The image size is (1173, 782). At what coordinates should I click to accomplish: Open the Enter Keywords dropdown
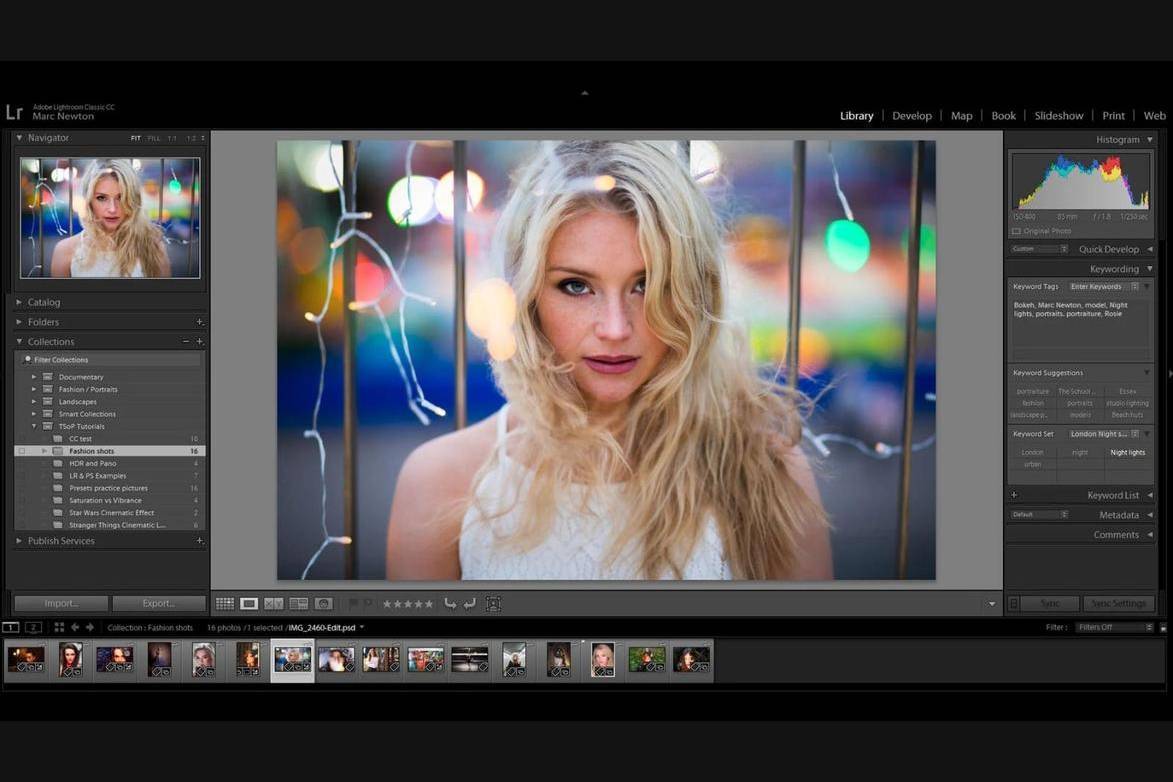click(1103, 287)
